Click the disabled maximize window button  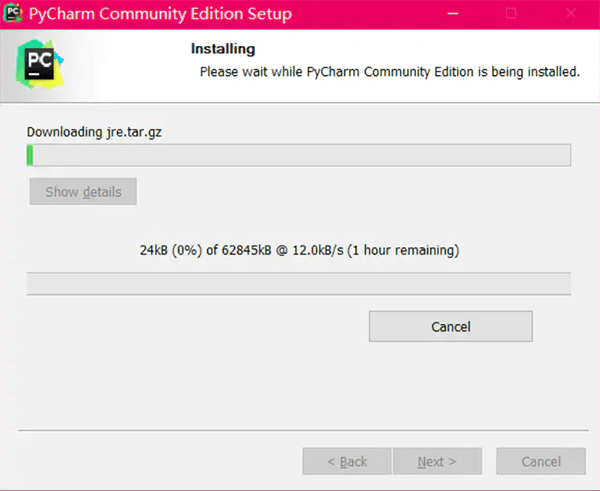[x=511, y=14]
